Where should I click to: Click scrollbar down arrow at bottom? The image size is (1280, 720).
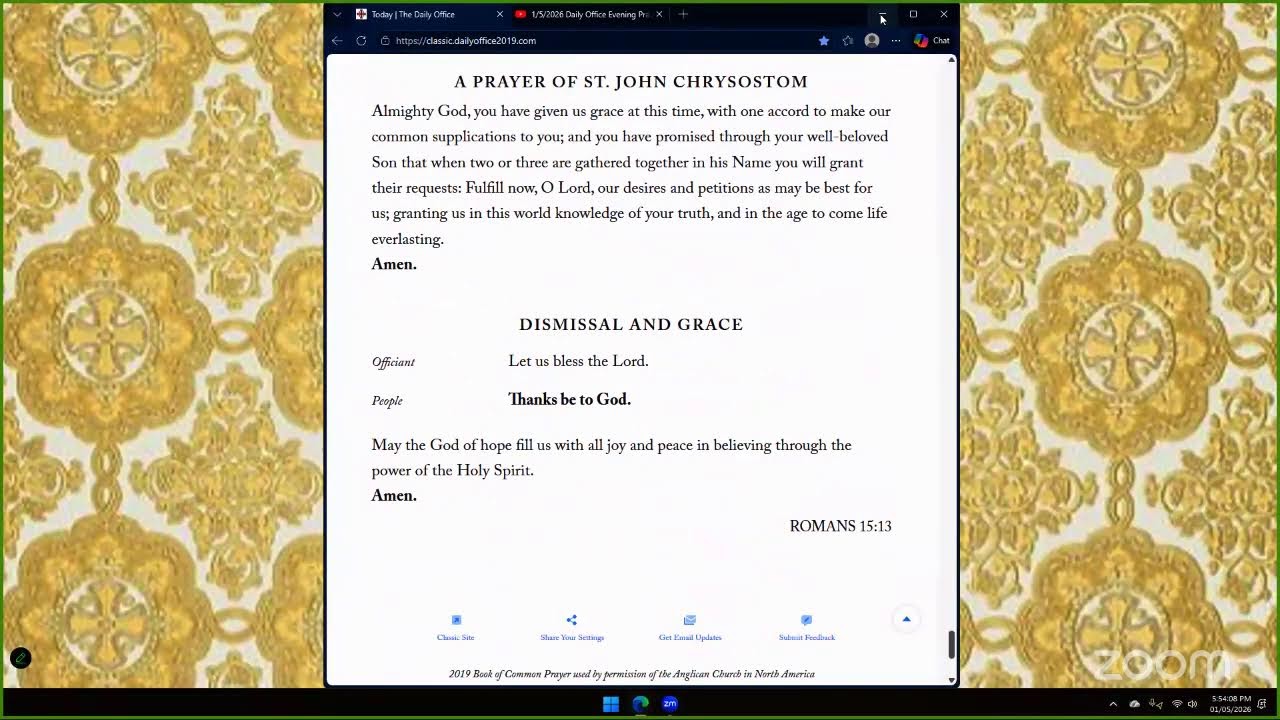click(951, 680)
